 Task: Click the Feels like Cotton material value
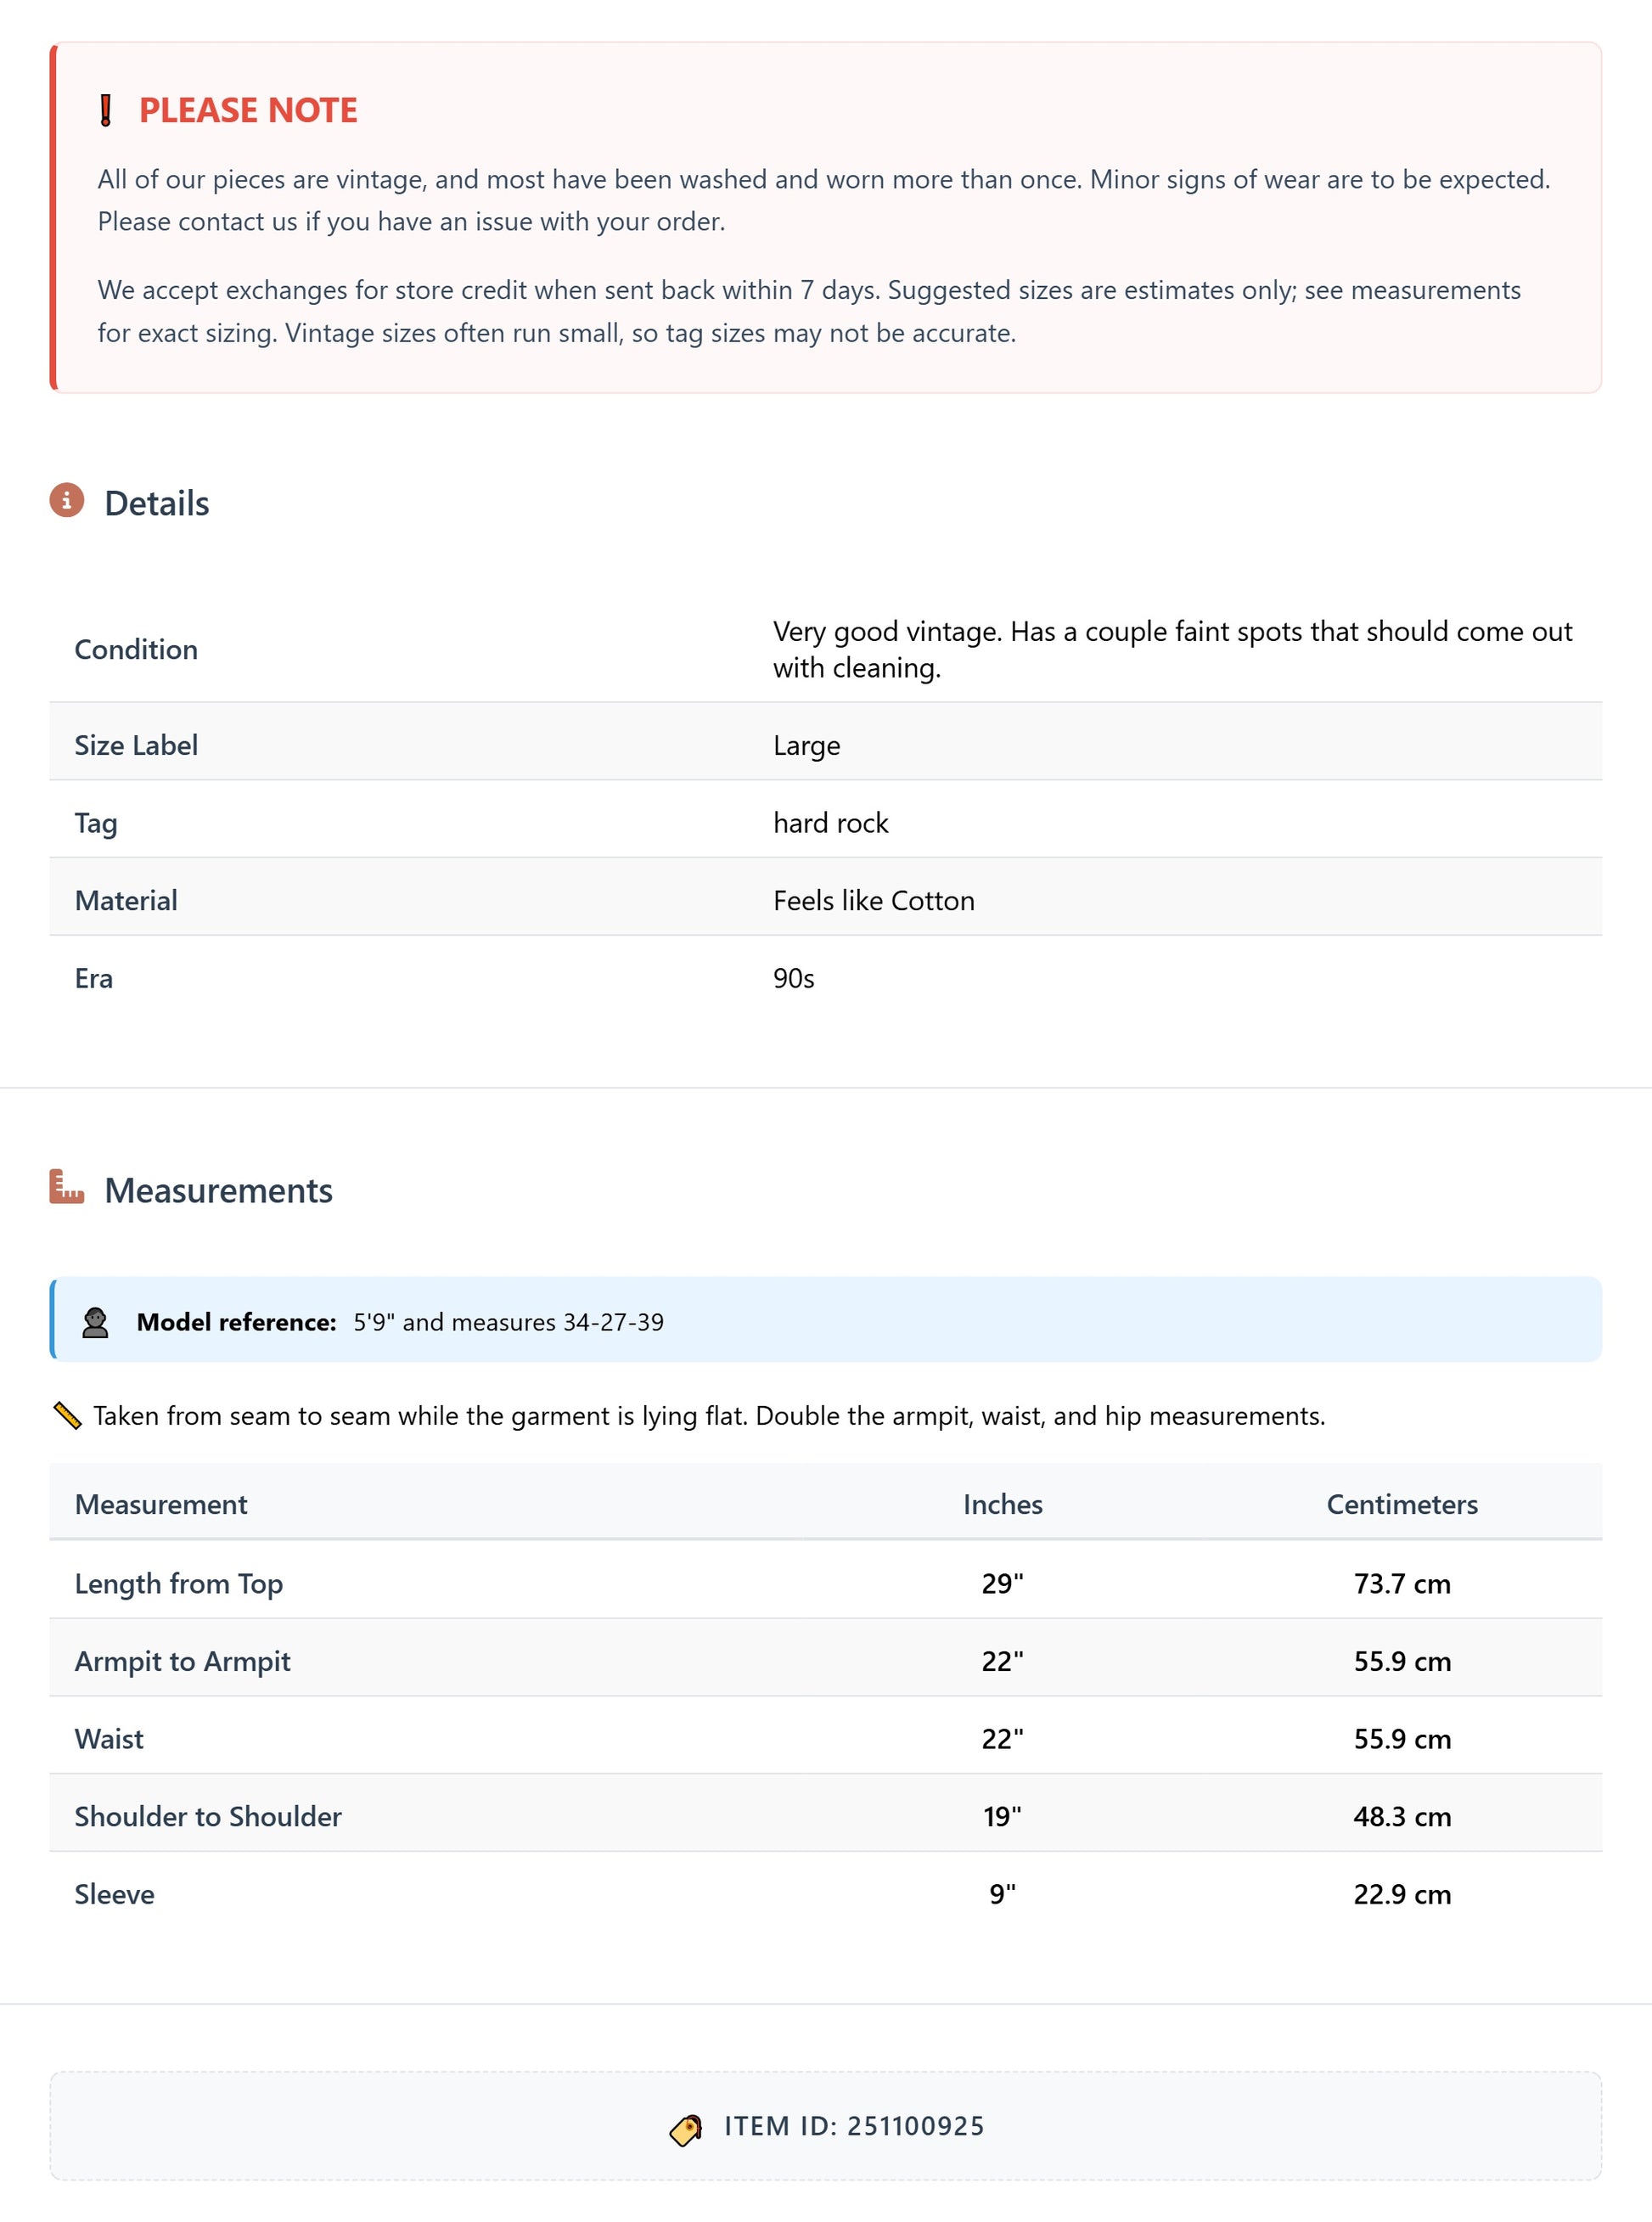tap(873, 901)
